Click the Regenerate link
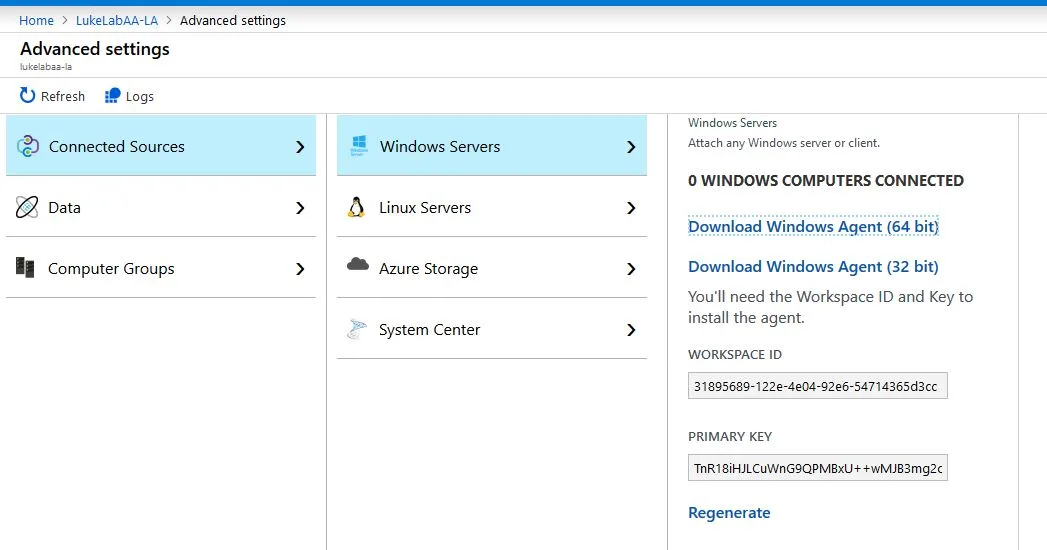This screenshot has width=1047, height=550. 729,513
